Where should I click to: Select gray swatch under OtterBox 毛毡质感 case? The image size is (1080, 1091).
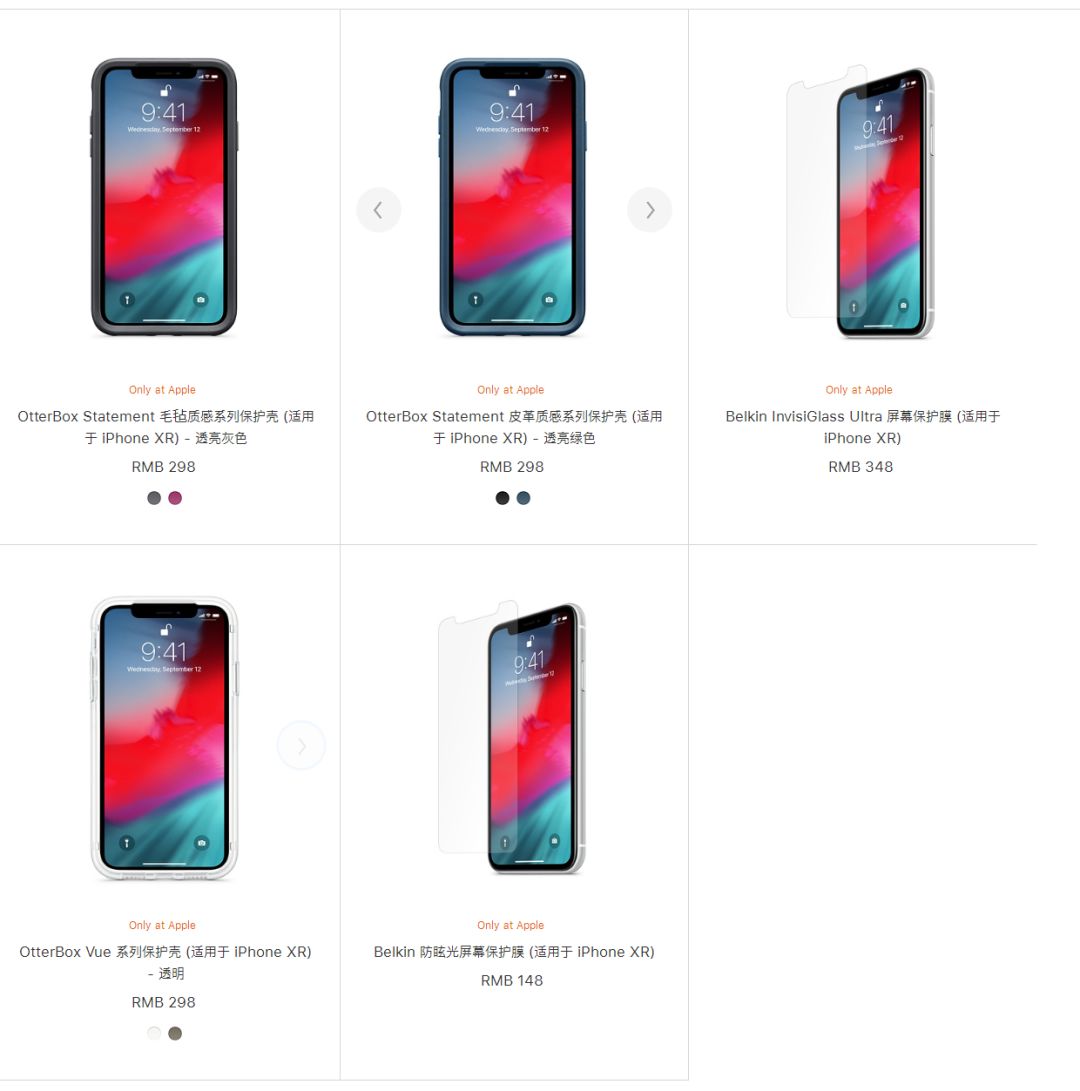153,497
